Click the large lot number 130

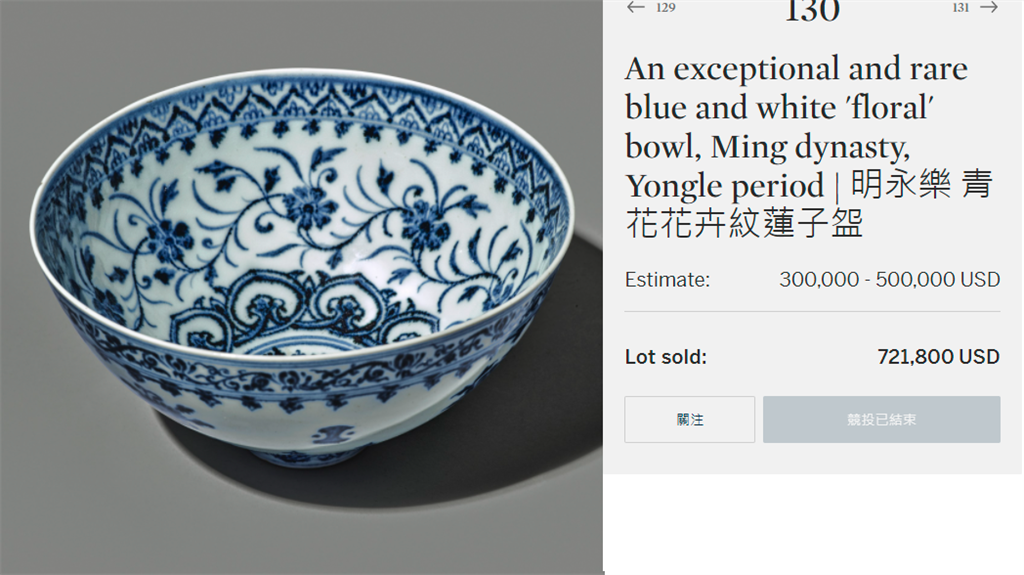pyautogui.click(x=811, y=10)
